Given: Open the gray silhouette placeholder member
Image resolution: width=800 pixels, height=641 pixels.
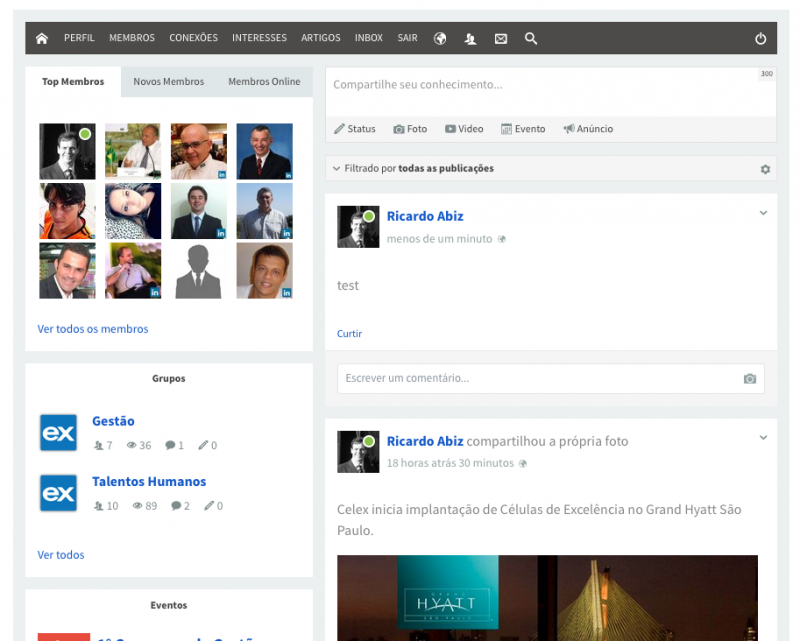Looking at the screenshot, I should pos(199,270).
